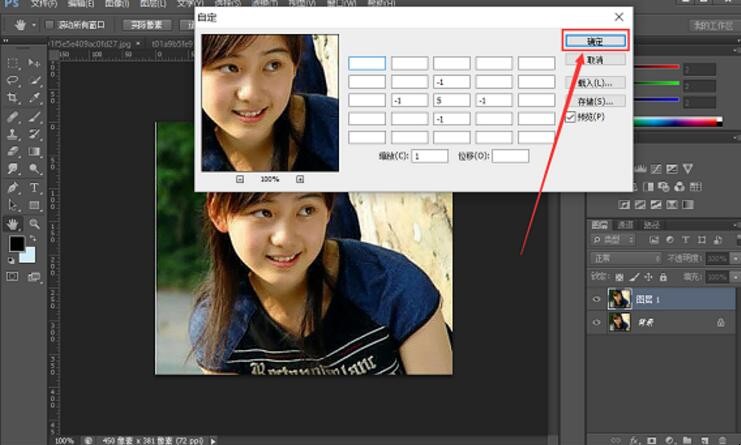Add a Vibrance adjustment (triangle icon)

click(x=688, y=169)
